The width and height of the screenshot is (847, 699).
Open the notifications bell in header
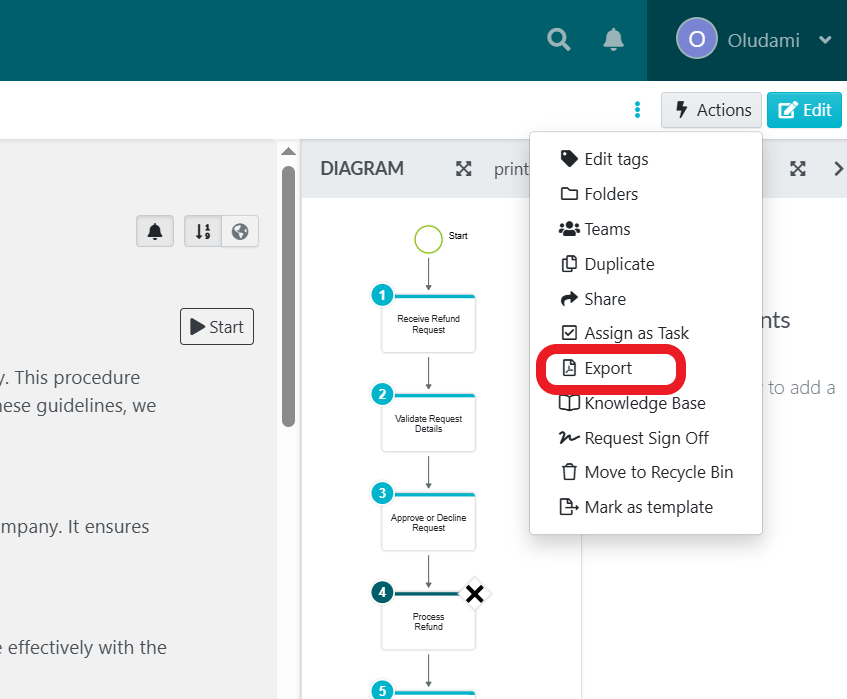pyautogui.click(x=613, y=40)
